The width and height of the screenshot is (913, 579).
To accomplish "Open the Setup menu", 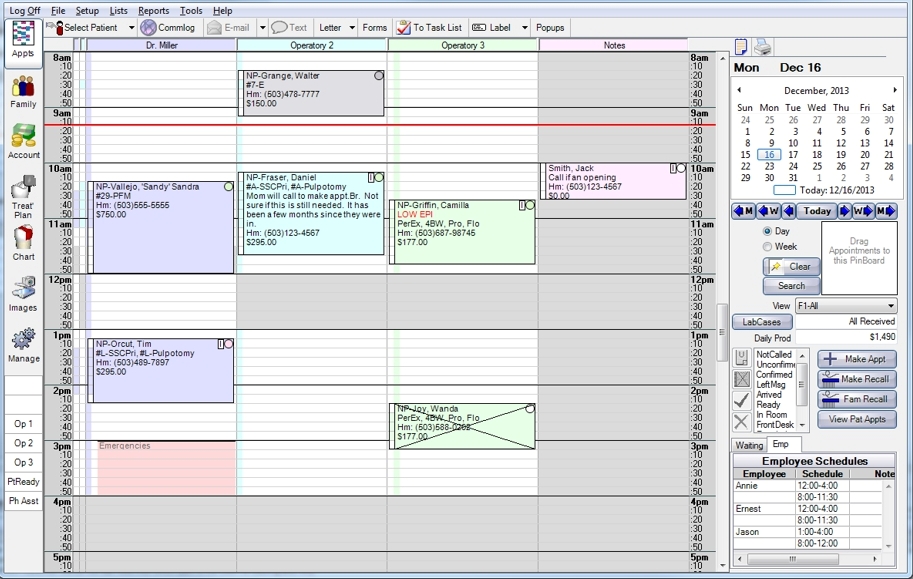I will click(86, 11).
